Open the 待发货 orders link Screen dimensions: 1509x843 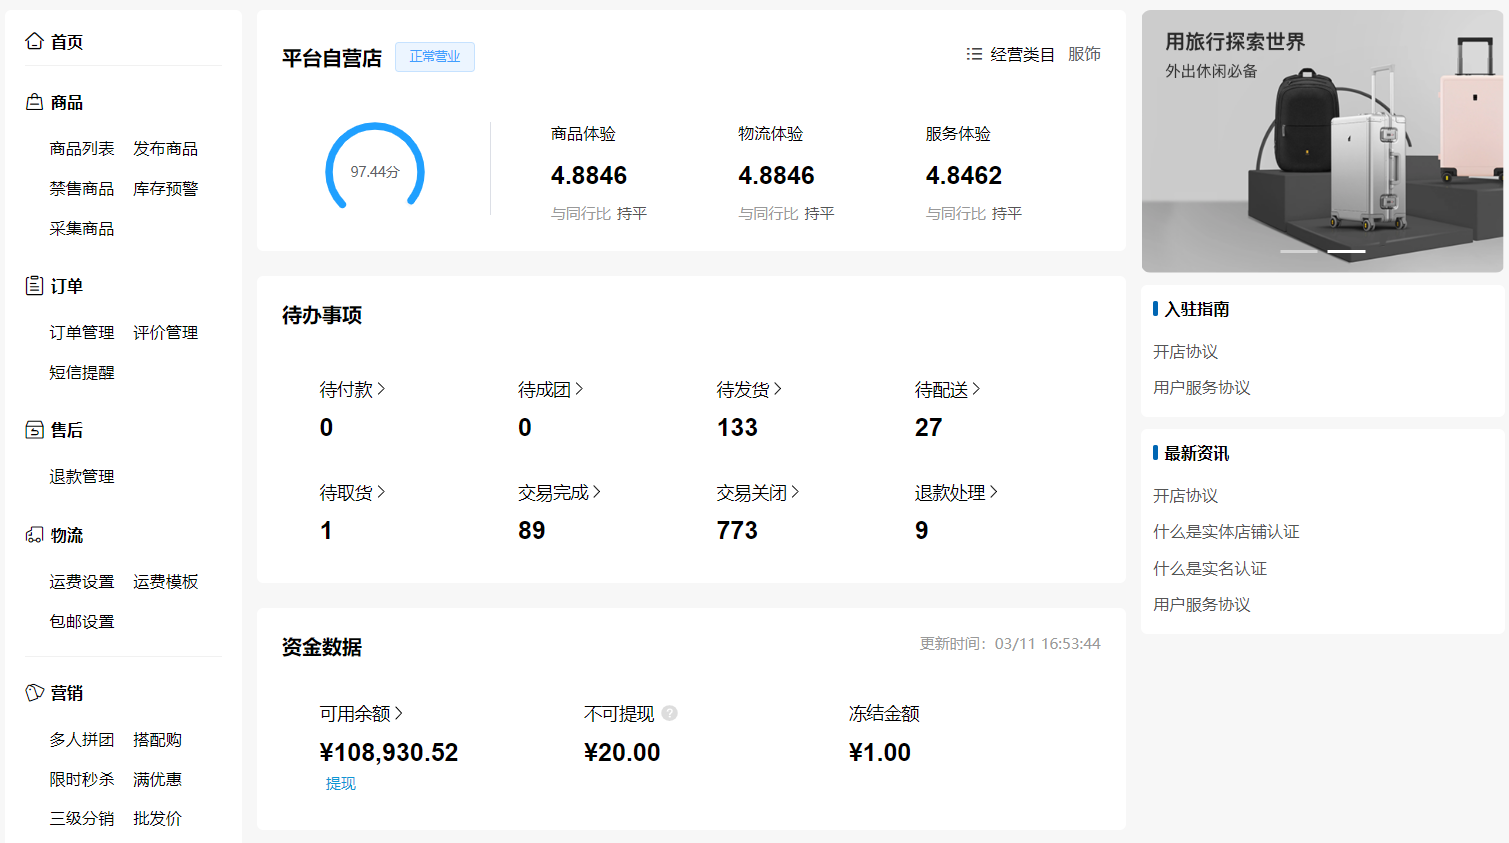(749, 390)
